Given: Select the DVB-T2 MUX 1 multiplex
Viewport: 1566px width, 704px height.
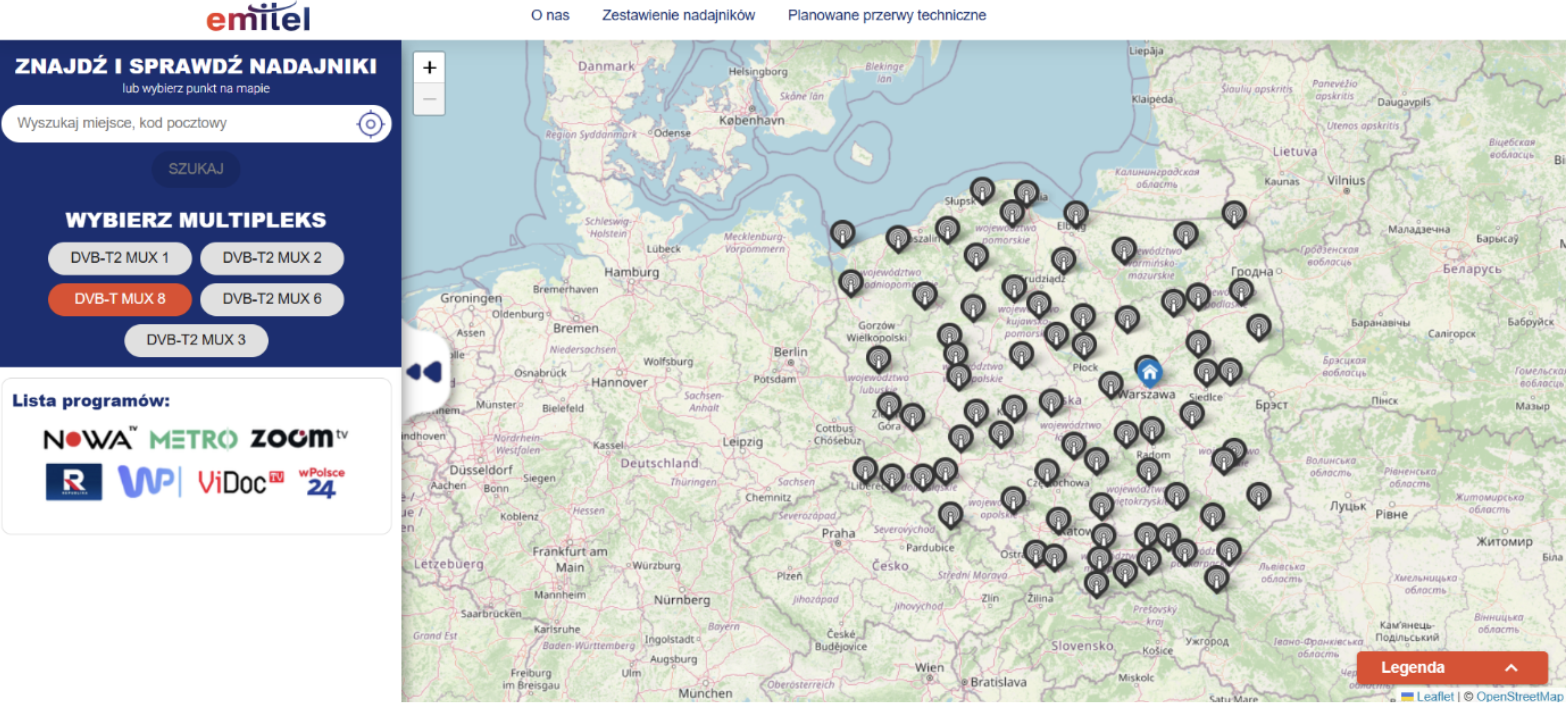Looking at the screenshot, I should click(120, 258).
